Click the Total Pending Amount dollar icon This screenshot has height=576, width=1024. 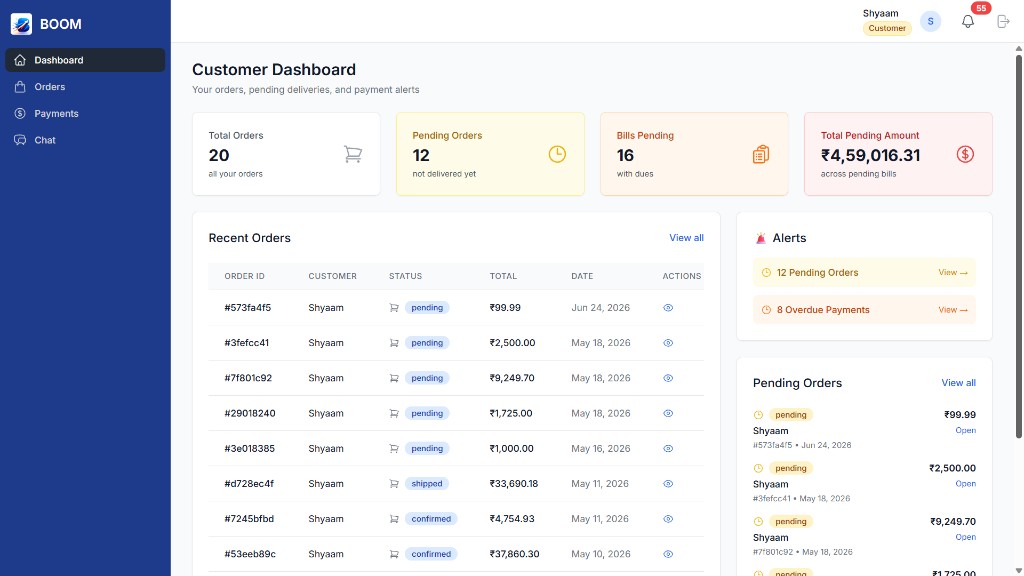pyautogui.click(x=965, y=154)
